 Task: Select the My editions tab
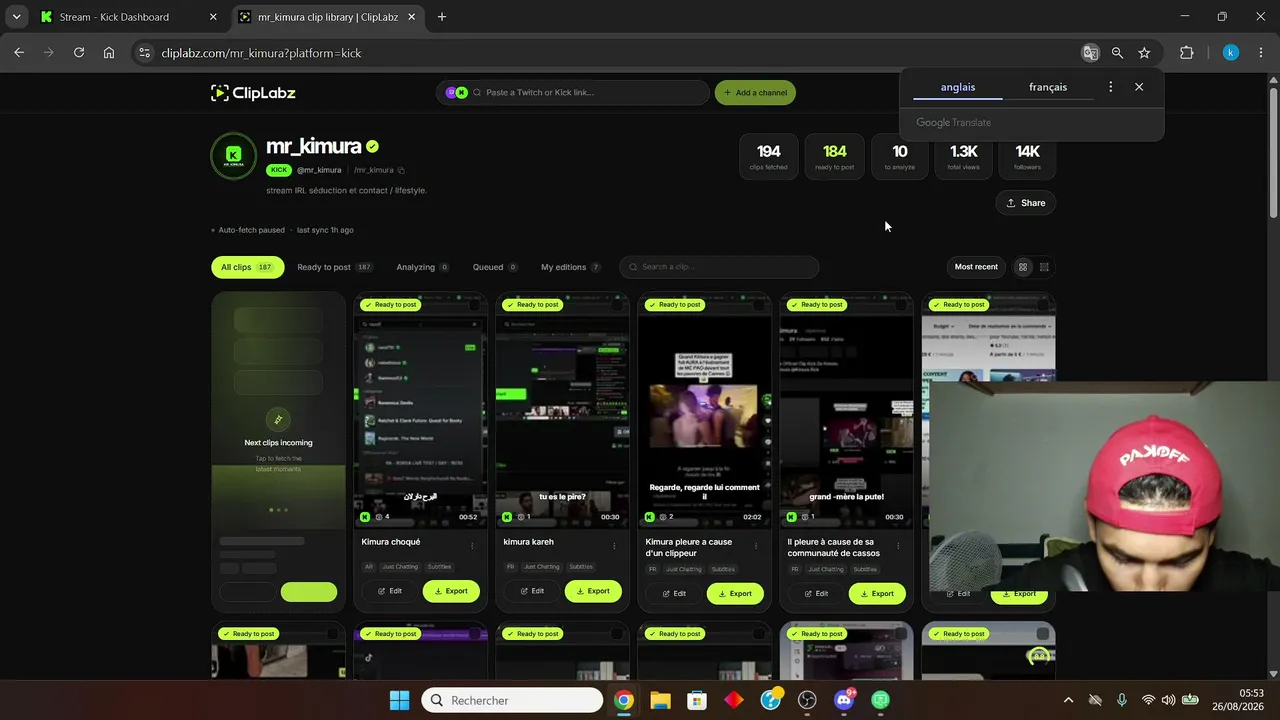click(570, 267)
